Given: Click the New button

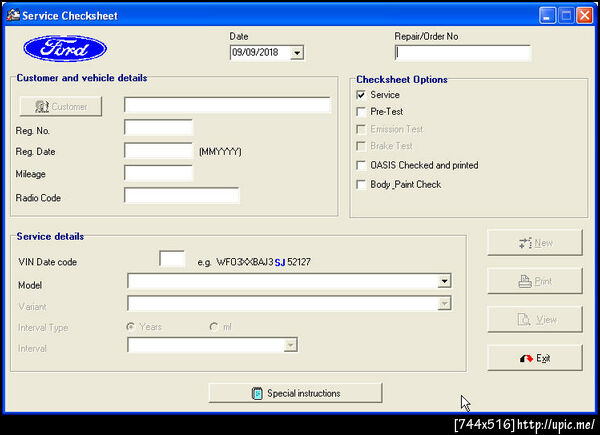Looking at the screenshot, I should [x=535, y=243].
